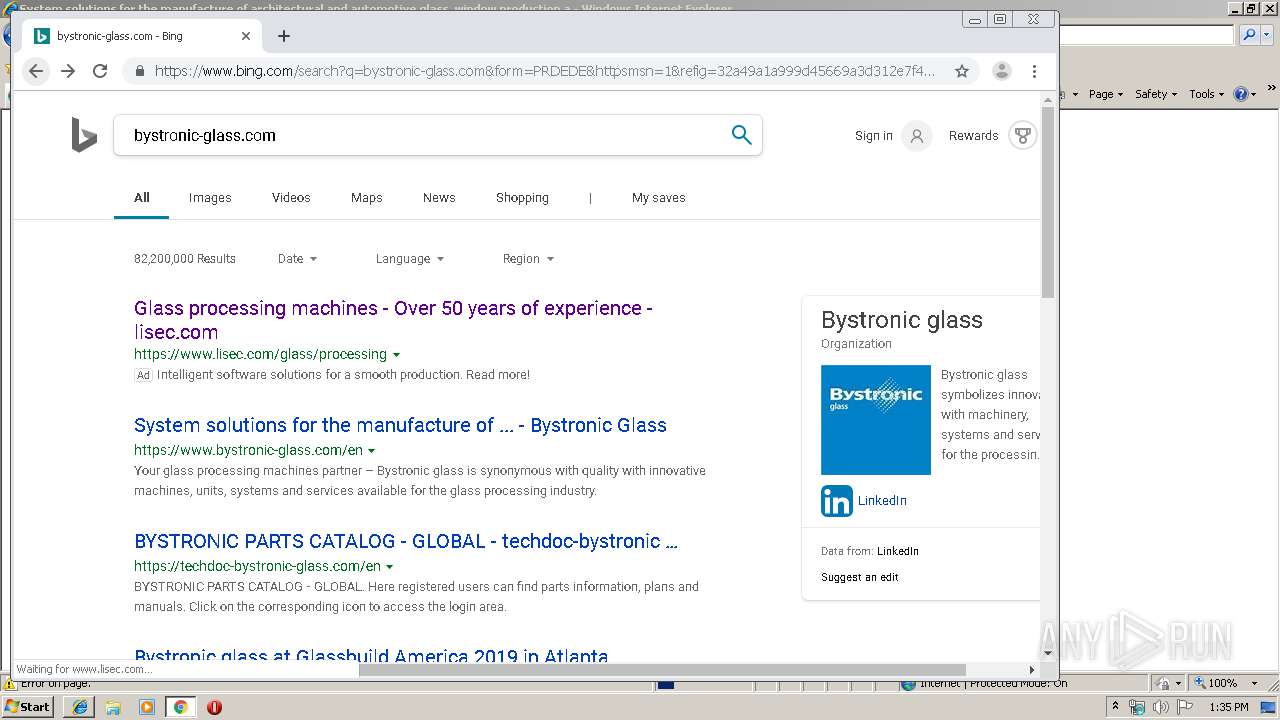Open the Windows Start menu
1280x720 pixels.
[27, 707]
